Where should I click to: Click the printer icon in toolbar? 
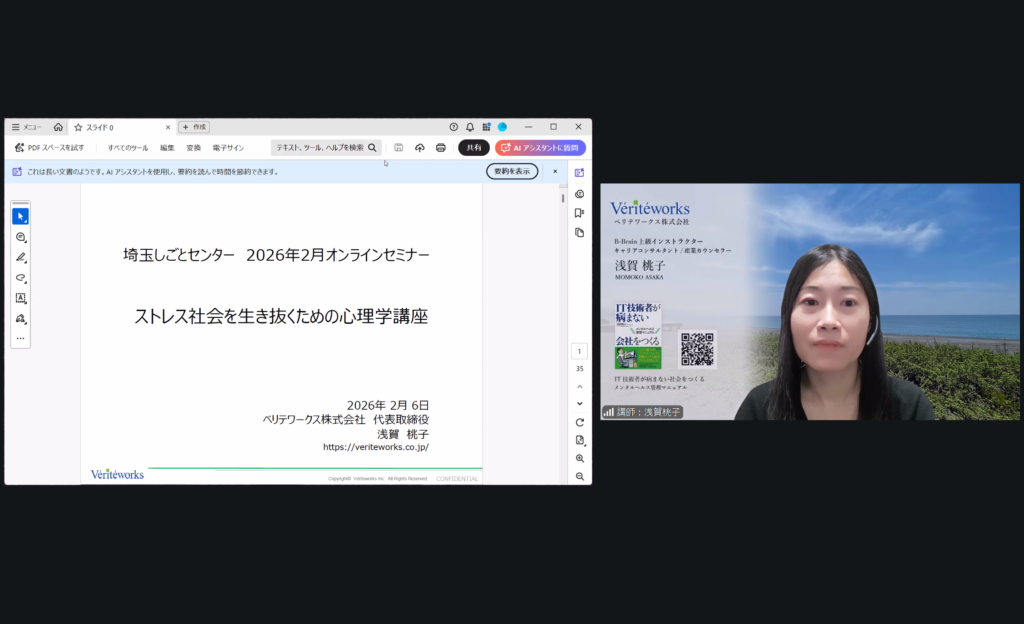tap(440, 148)
